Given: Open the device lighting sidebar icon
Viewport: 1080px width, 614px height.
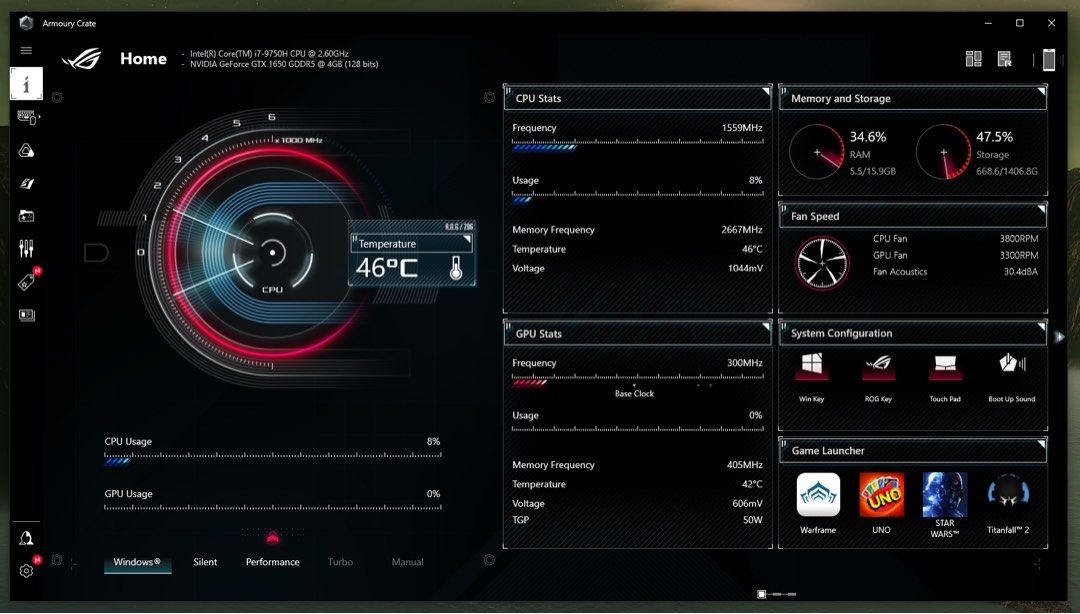Looking at the screenshot, I should tap(26, 117).
